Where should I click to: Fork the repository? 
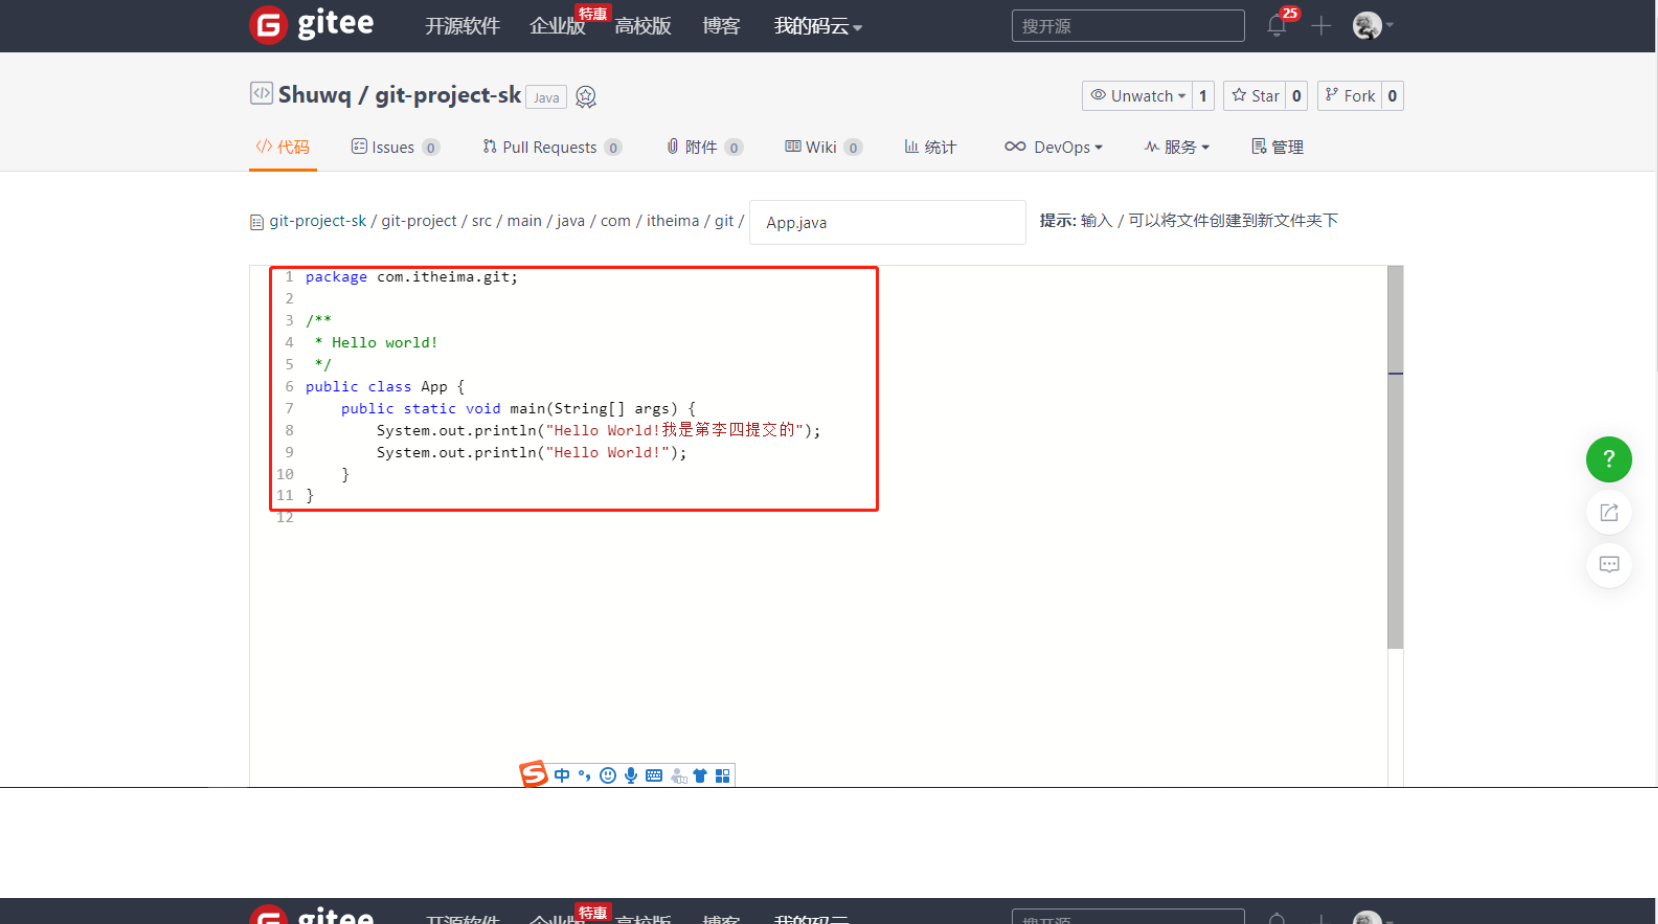point(1350,96)
